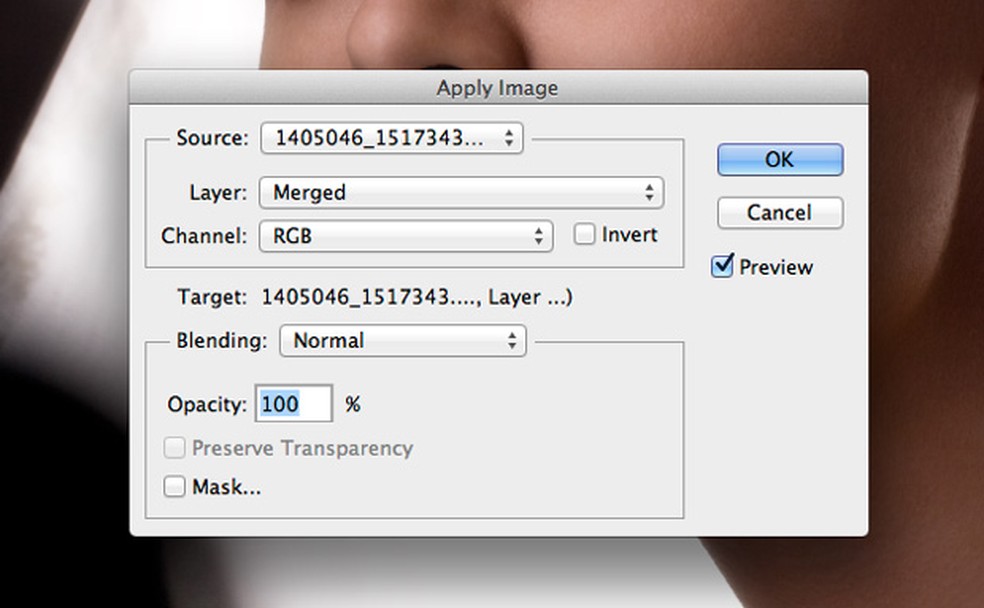Open the Channel dropdown showing RGB
The image size is (984, 608).
point(406,236)
